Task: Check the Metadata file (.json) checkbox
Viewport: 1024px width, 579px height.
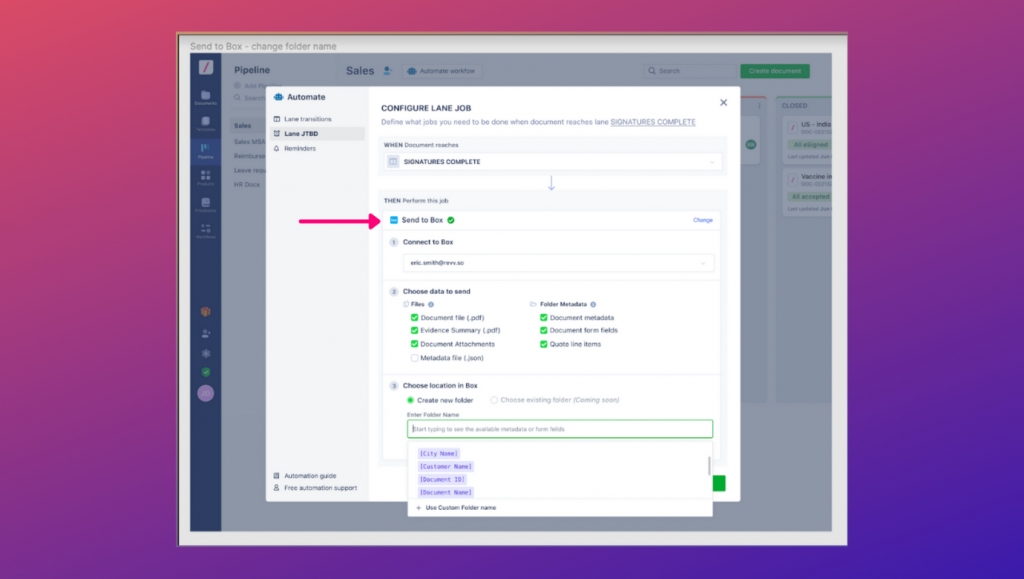Action: tap(414, 358)
